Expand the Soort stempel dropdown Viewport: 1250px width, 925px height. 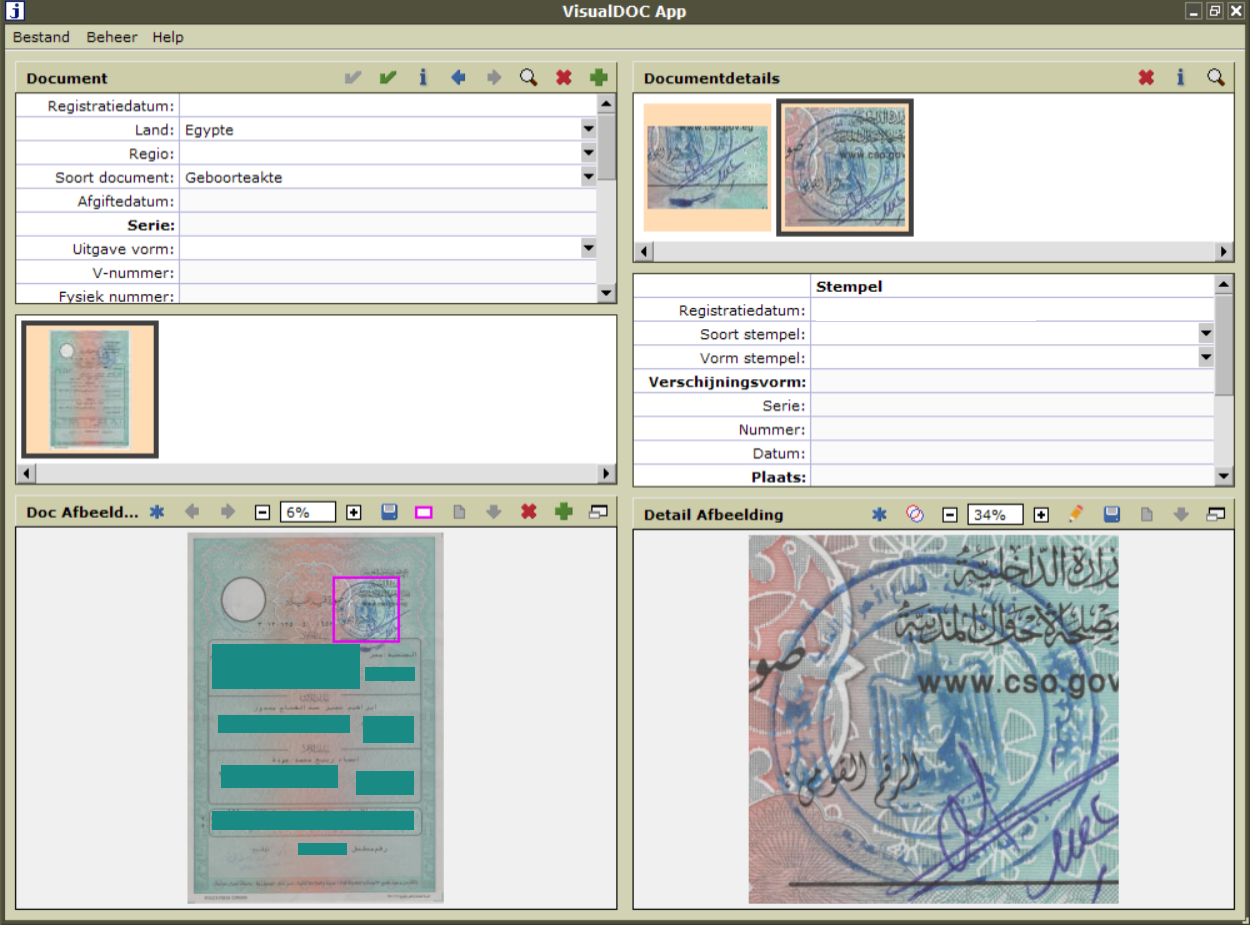click(x=1205, y=334)
